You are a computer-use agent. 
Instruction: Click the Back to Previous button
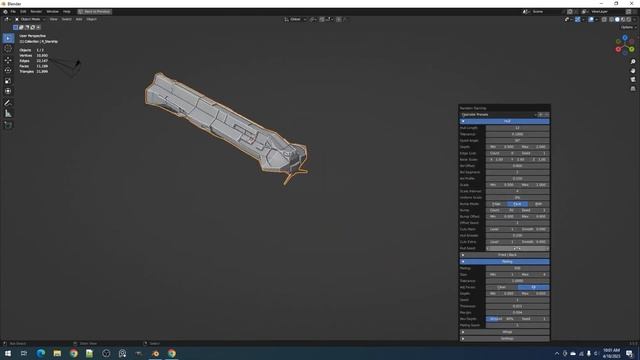click(95, 12)
